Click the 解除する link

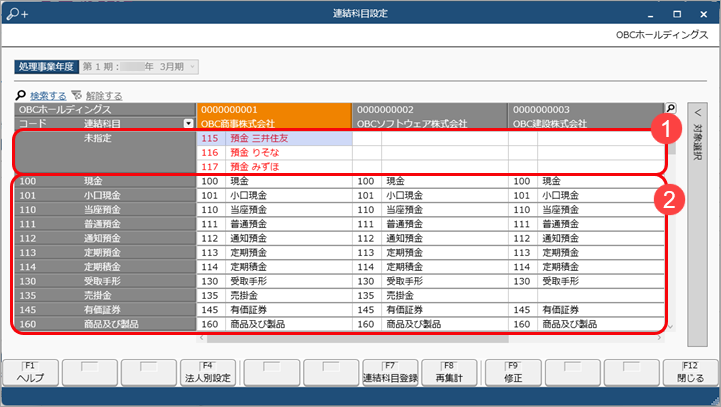(104, 96)
